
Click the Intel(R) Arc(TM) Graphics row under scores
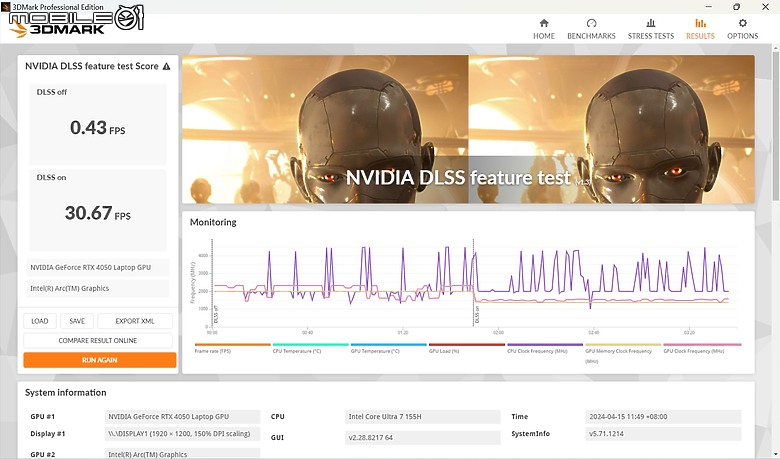pos(98,288)
